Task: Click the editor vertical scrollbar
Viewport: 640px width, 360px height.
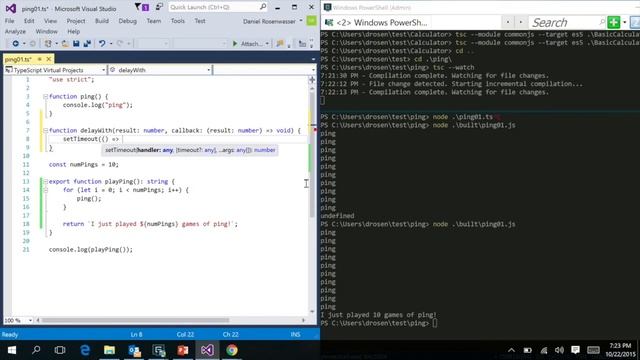Action: click(312, 200)
